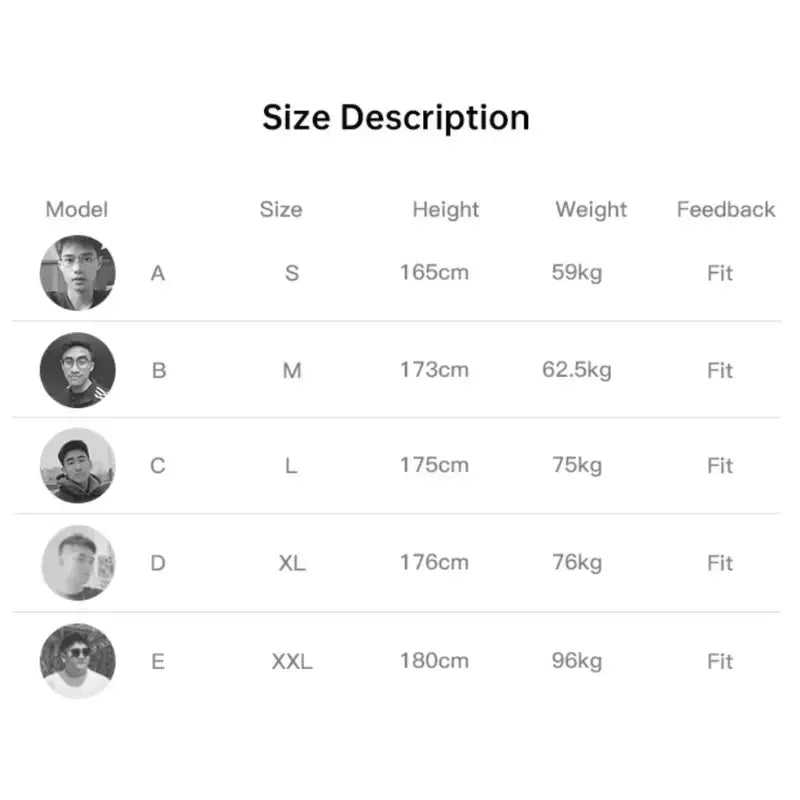Select the XL size entry
Viewport: 800px width, 800px height.
292,563
